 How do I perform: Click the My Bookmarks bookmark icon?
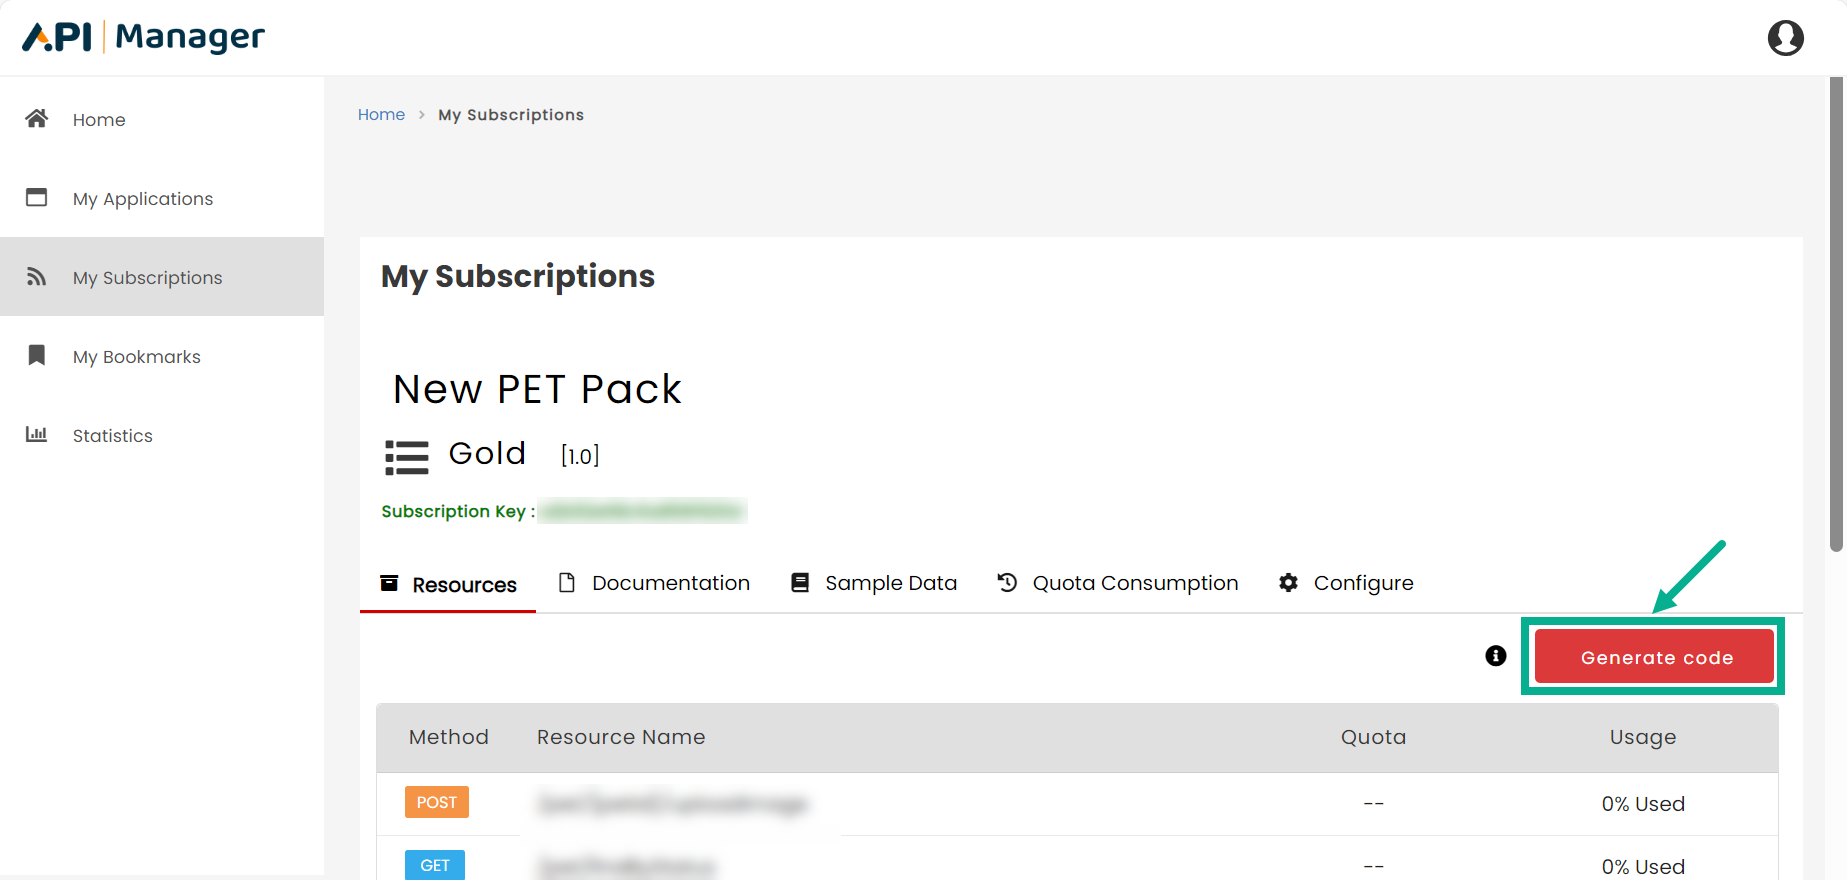tap(37, 356)
